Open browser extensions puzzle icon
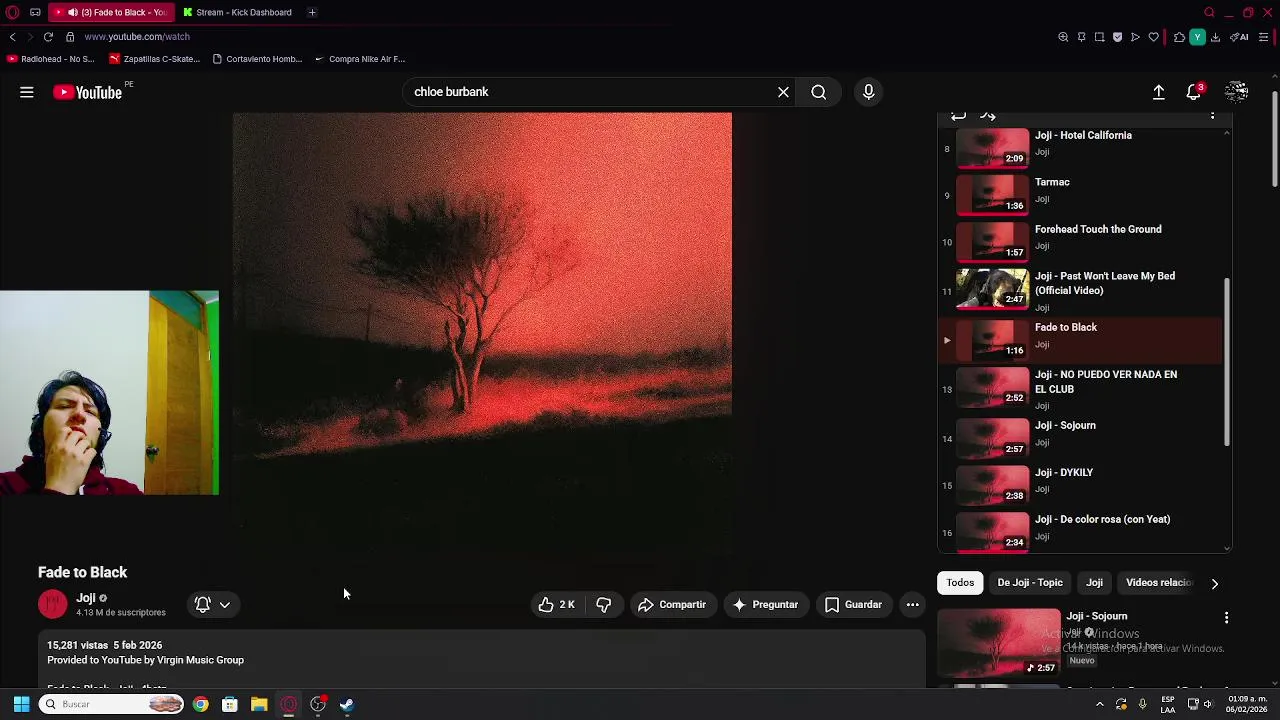 1179,37
